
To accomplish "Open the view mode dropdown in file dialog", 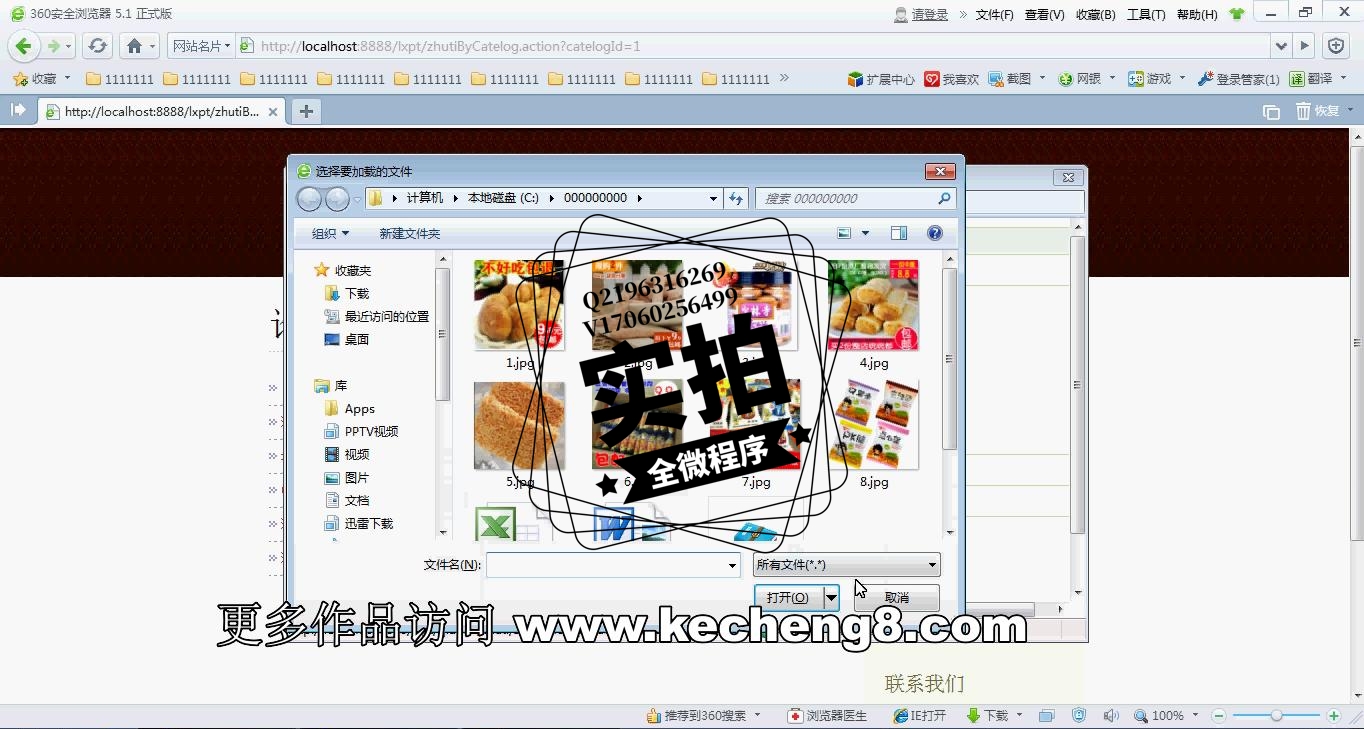I will click(x=866, y=233).
